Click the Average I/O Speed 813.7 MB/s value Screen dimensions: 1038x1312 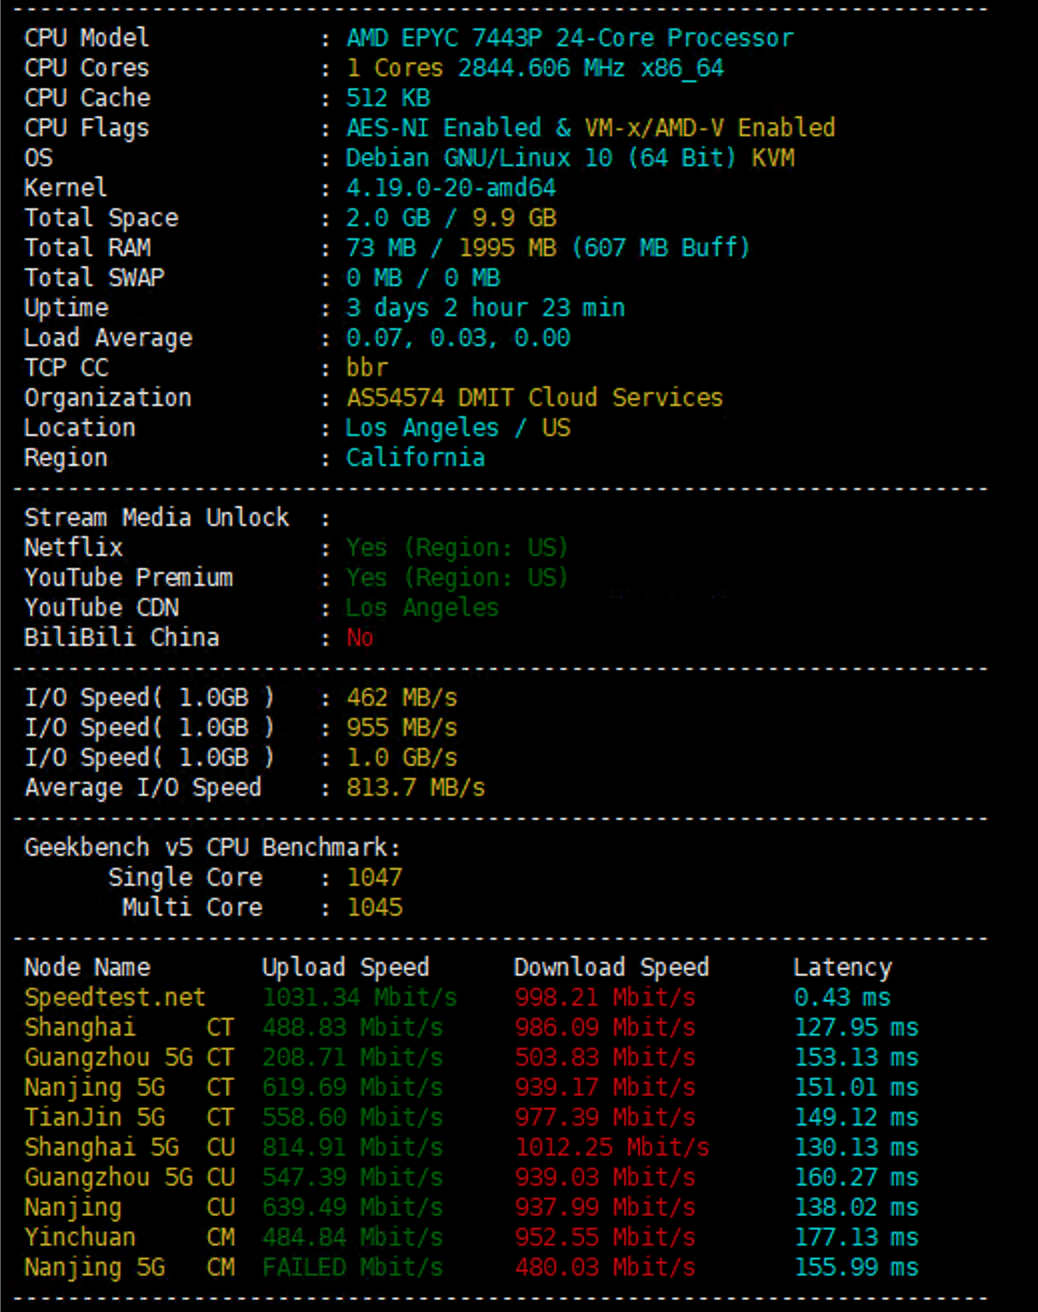[415, 788]
